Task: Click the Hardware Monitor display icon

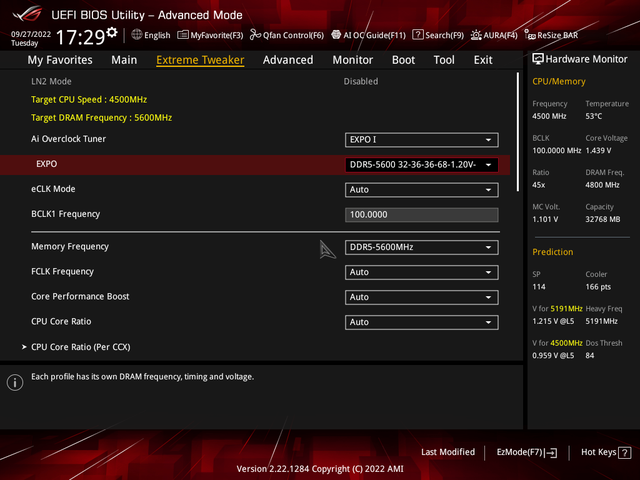Action: click(x=538, y=59)
